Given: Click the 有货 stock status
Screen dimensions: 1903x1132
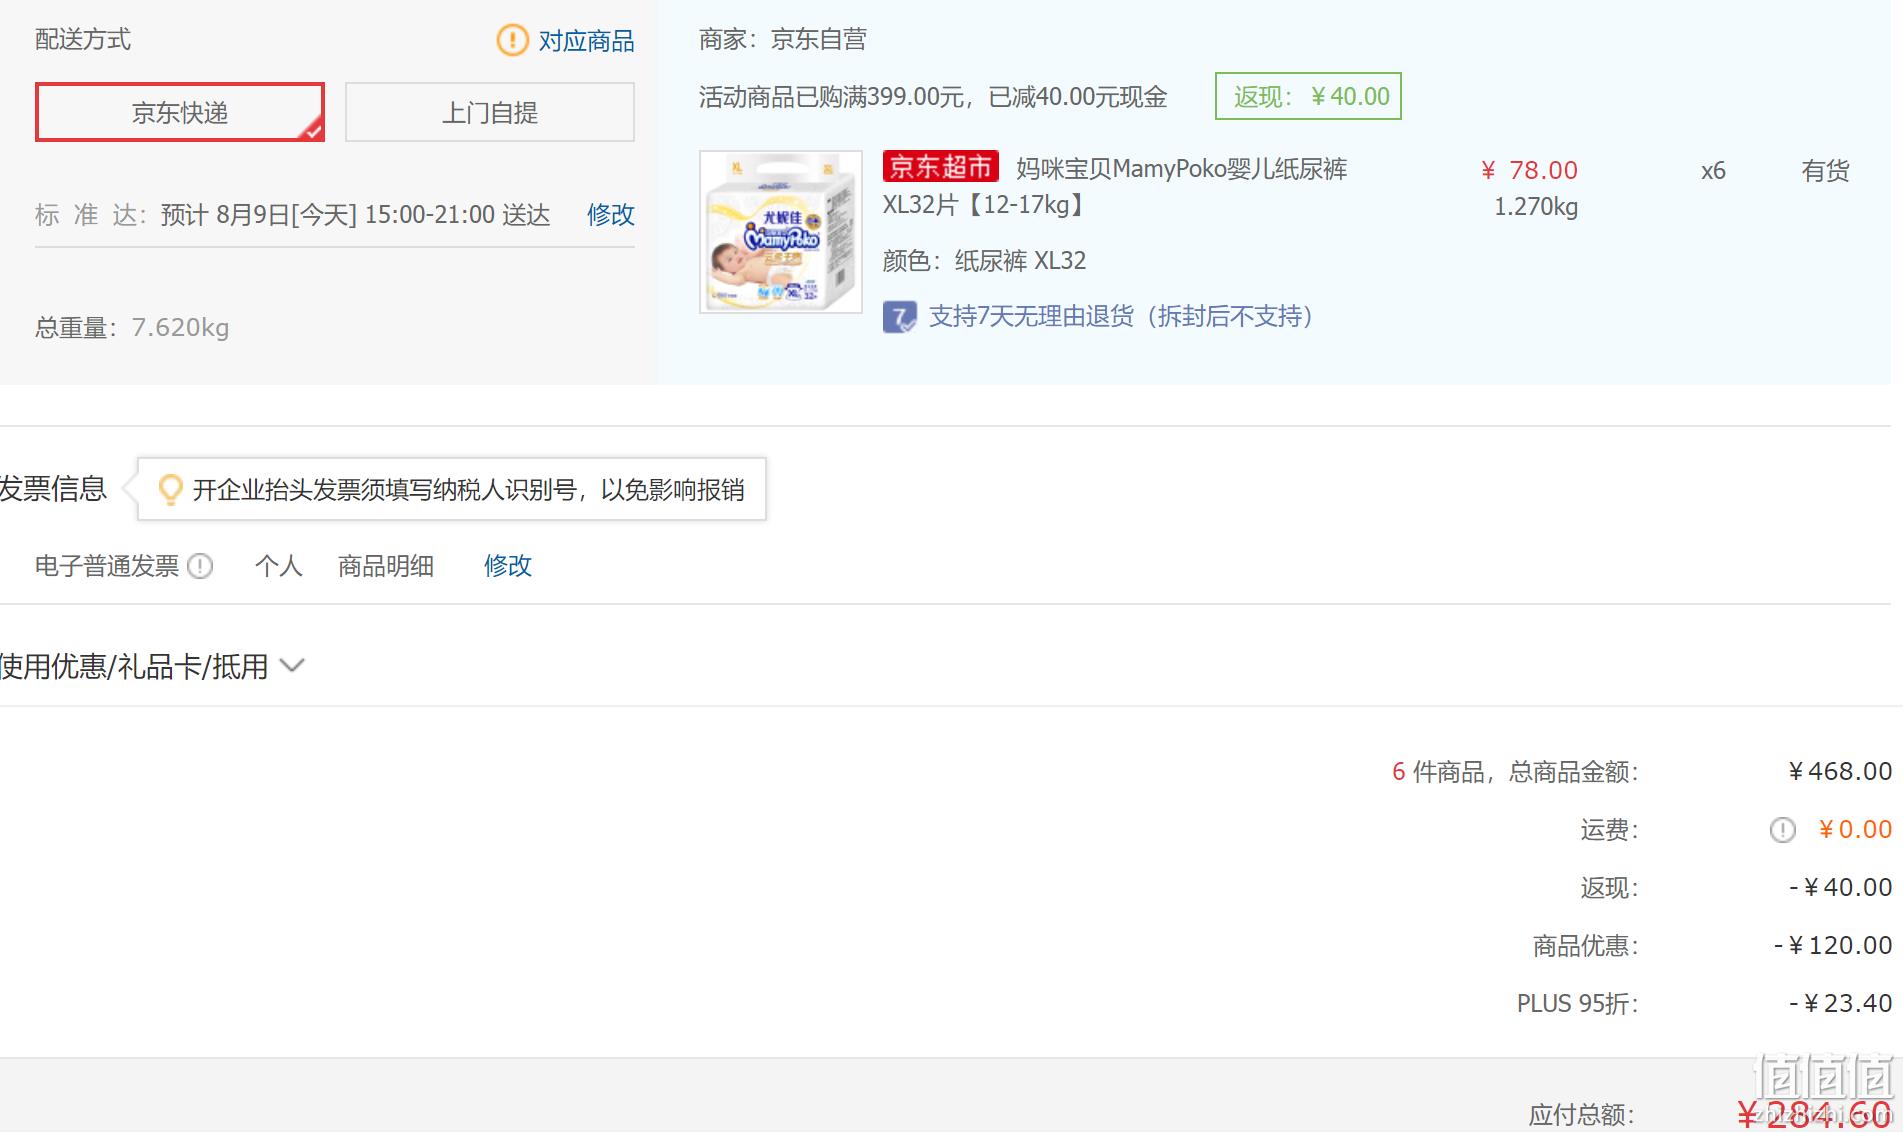Looking at the screenshot, I should tap(1825, 171).
